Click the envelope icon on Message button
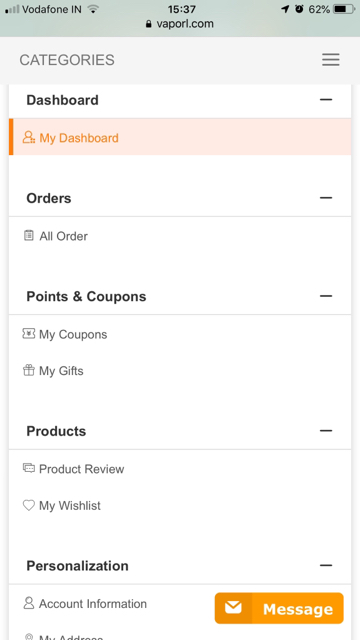This screenshot has width=360, height=640. pos(233,608)
